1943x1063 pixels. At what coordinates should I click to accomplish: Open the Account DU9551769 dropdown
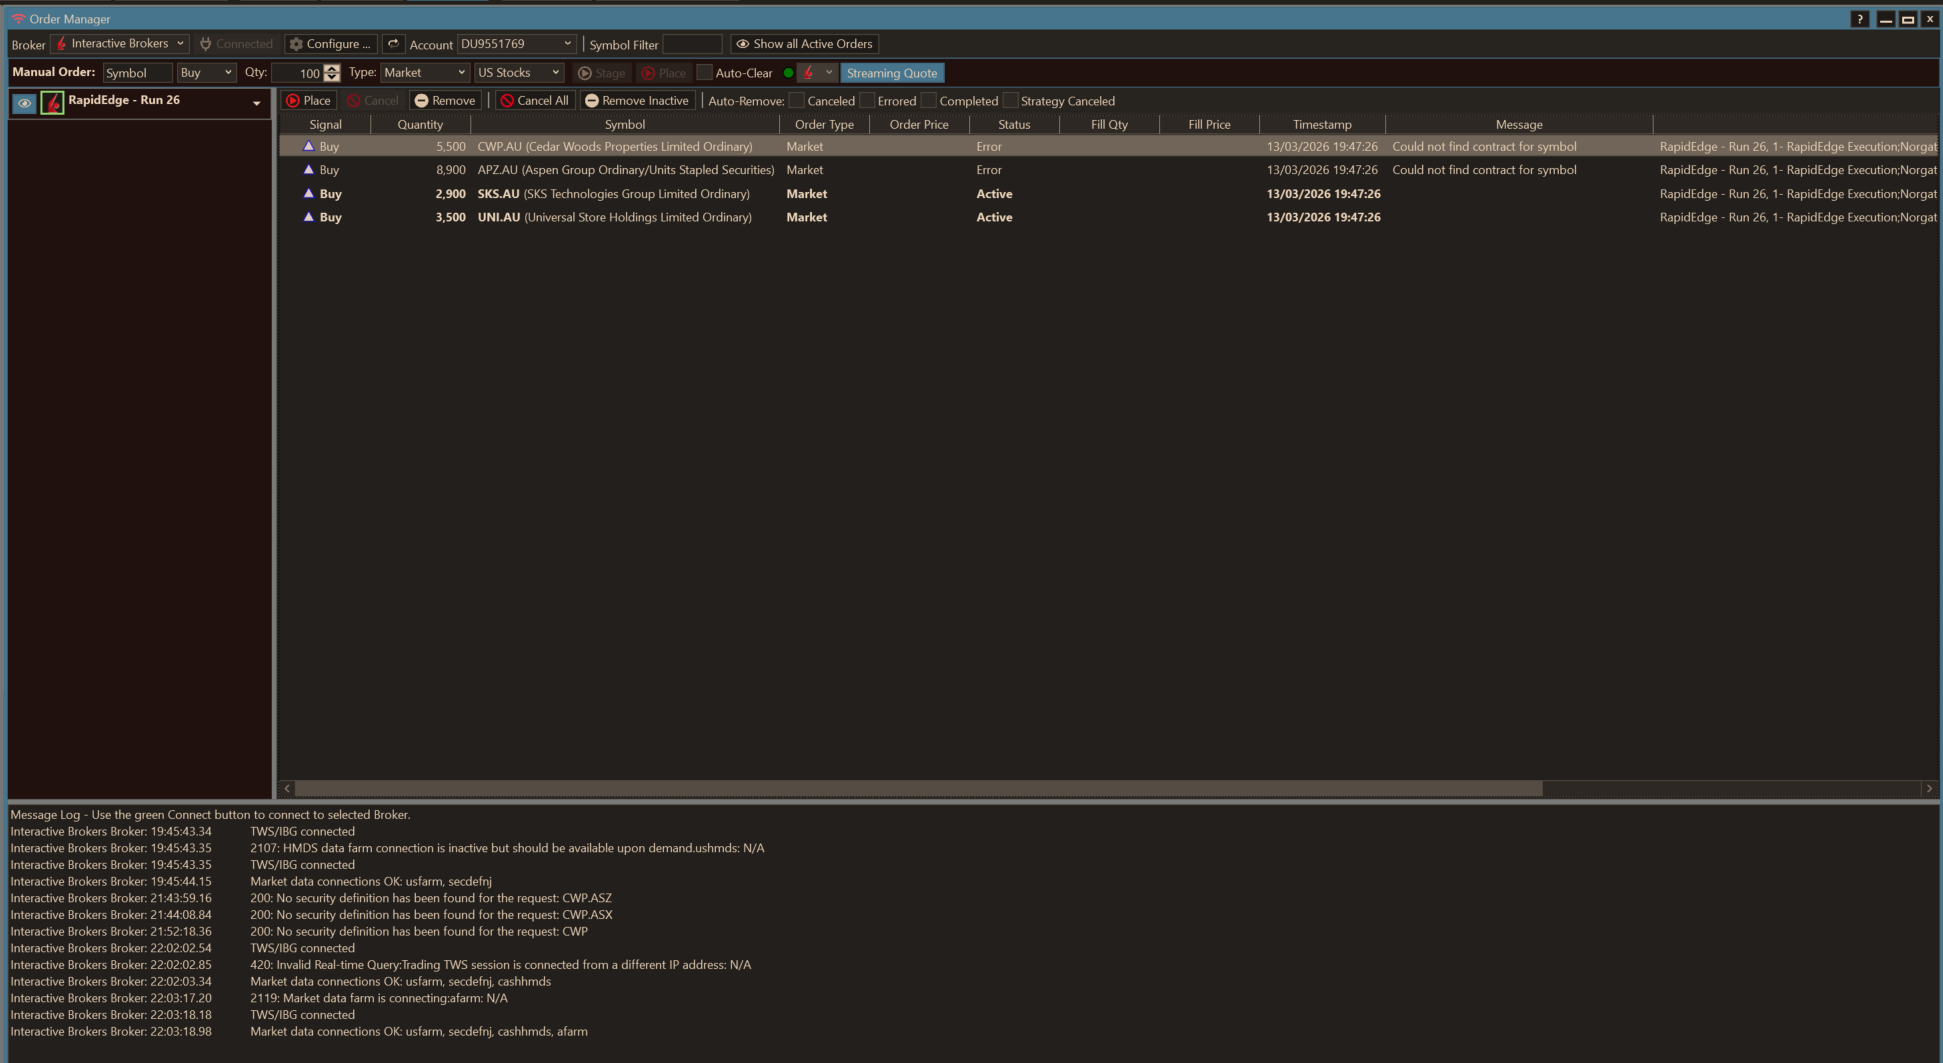[x=516, y=44]
